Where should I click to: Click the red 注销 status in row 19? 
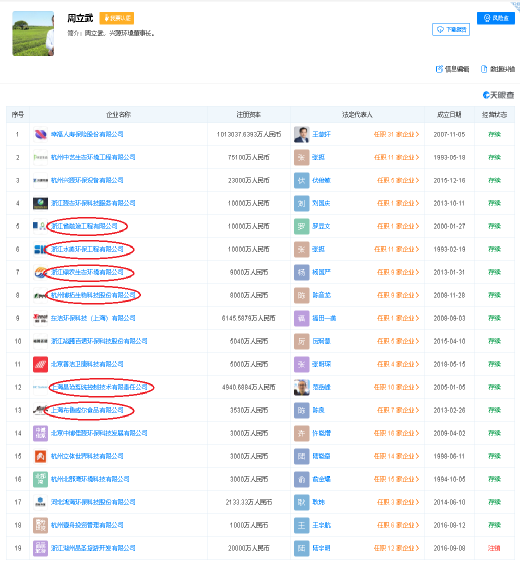tap(494, 548)
